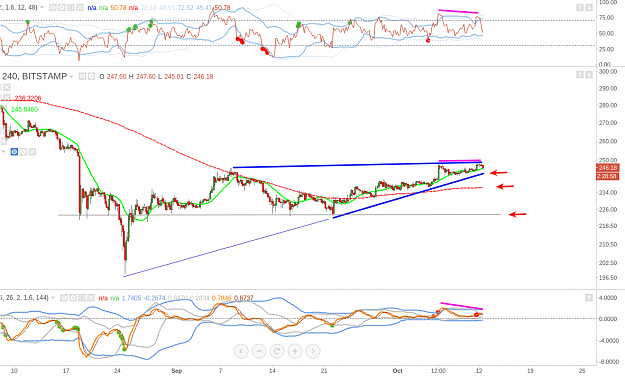Click the 26 date label on the time axis

(x=583, y=371)
